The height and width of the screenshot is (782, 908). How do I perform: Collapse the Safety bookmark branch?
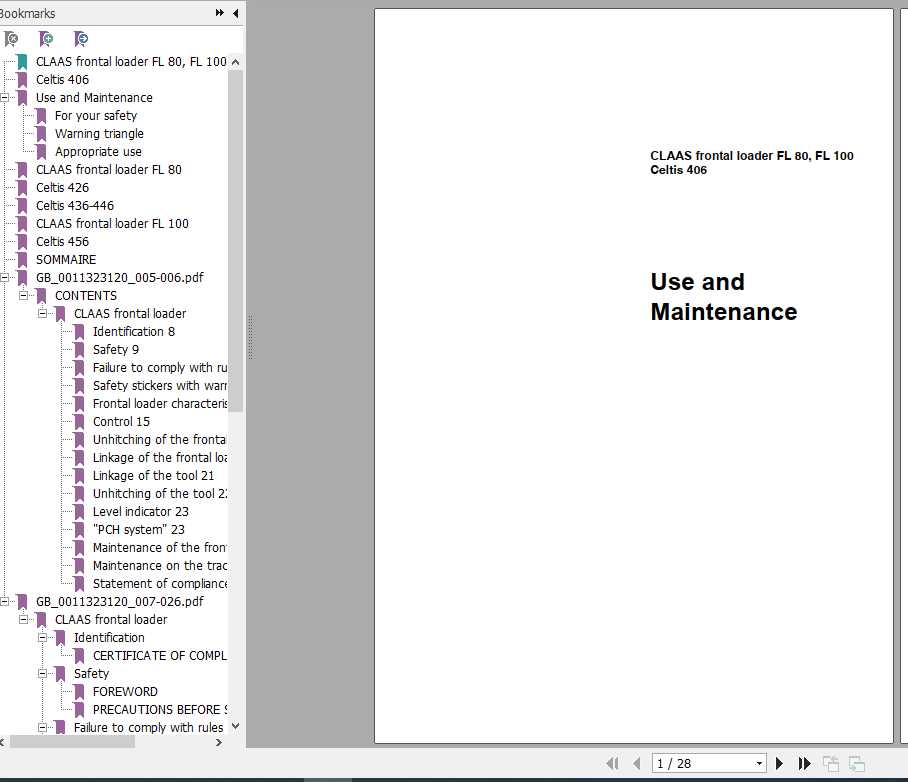coord(43,674)
